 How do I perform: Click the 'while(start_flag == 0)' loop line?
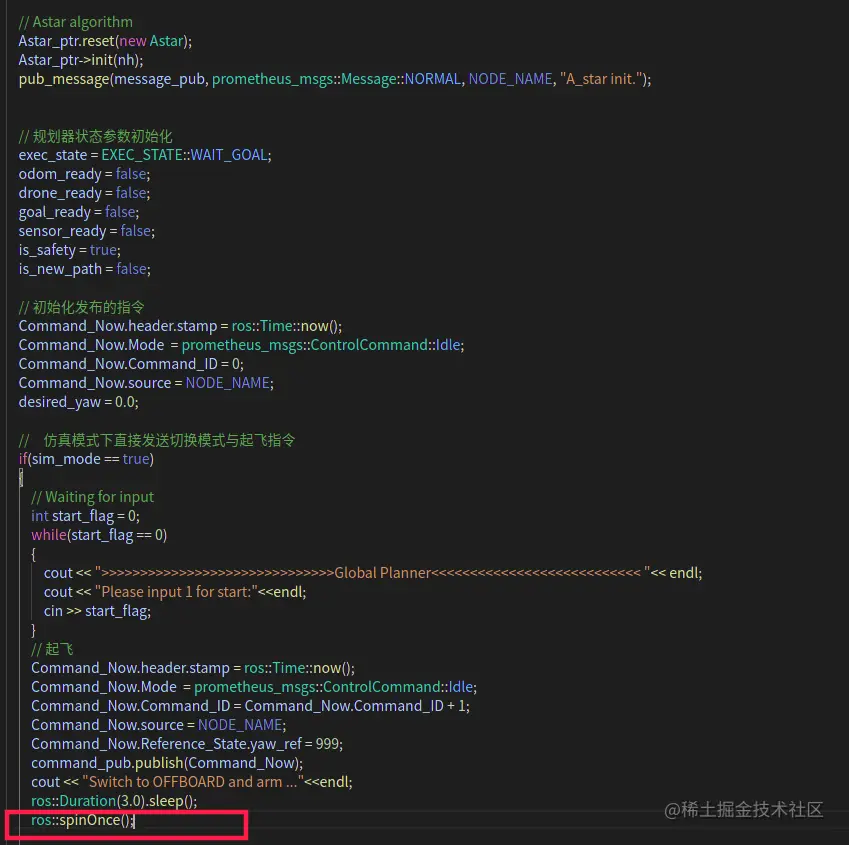[99, 535]
